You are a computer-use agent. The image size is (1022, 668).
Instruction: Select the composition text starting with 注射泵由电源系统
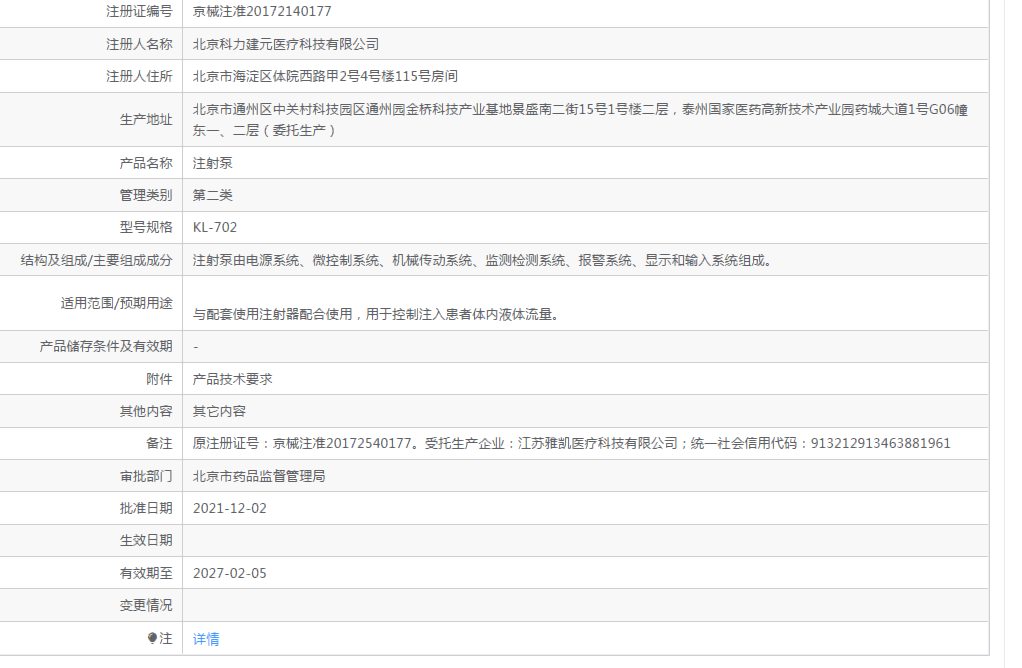tap(482, 261)
